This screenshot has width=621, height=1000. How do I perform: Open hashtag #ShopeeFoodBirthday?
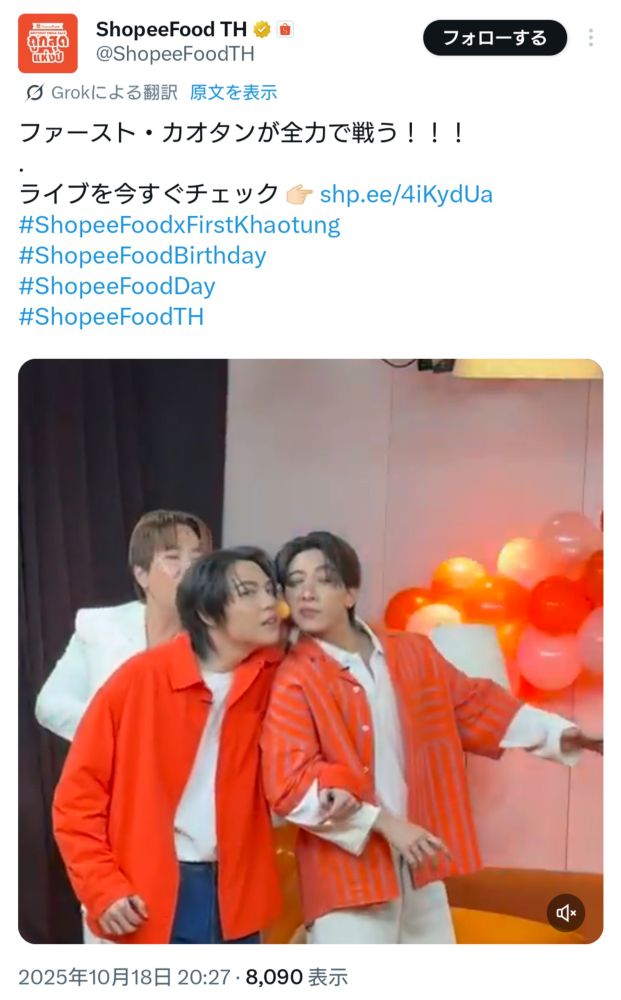click(142, 256)
